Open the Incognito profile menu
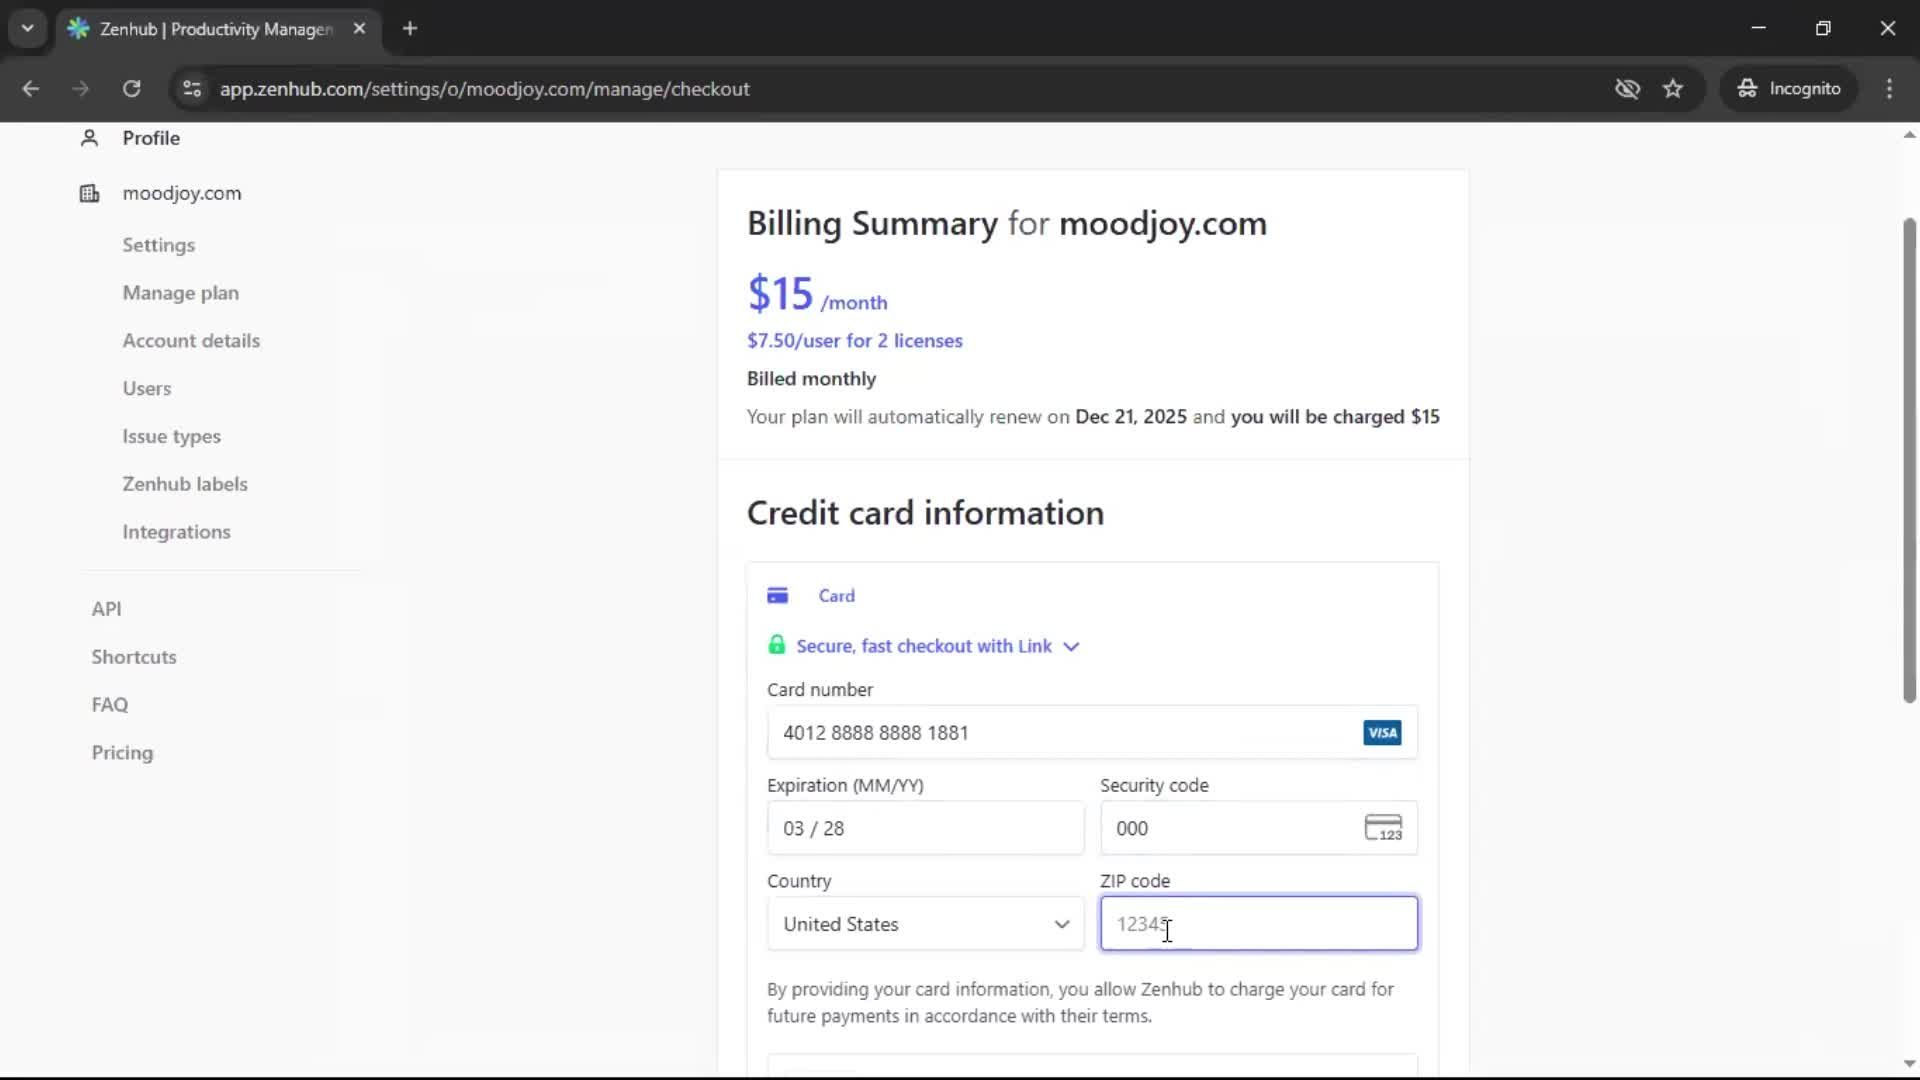1920x1080 pixels. pos(1789,88)
